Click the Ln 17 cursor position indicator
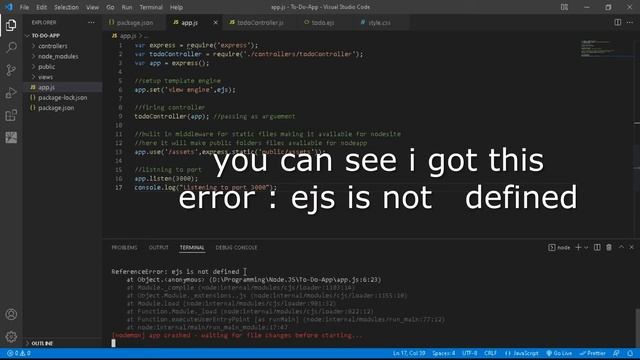The width and height of the screenshot is (640, 360). tap(409, 353)
